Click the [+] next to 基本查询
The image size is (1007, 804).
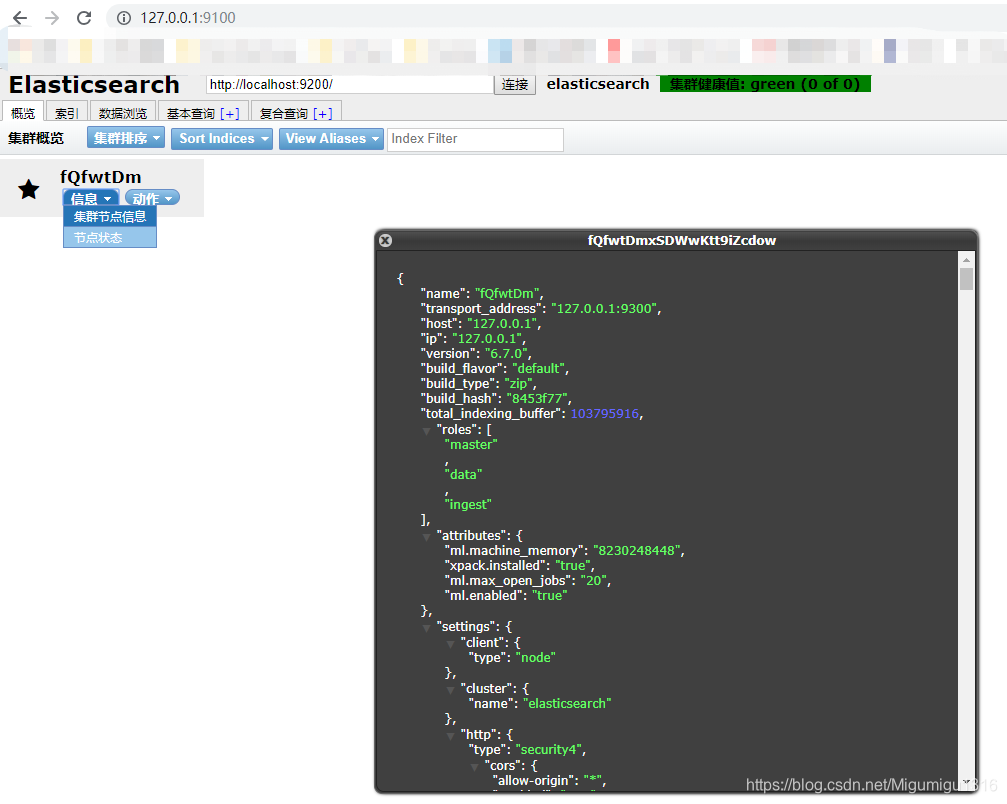coord(229,114)
